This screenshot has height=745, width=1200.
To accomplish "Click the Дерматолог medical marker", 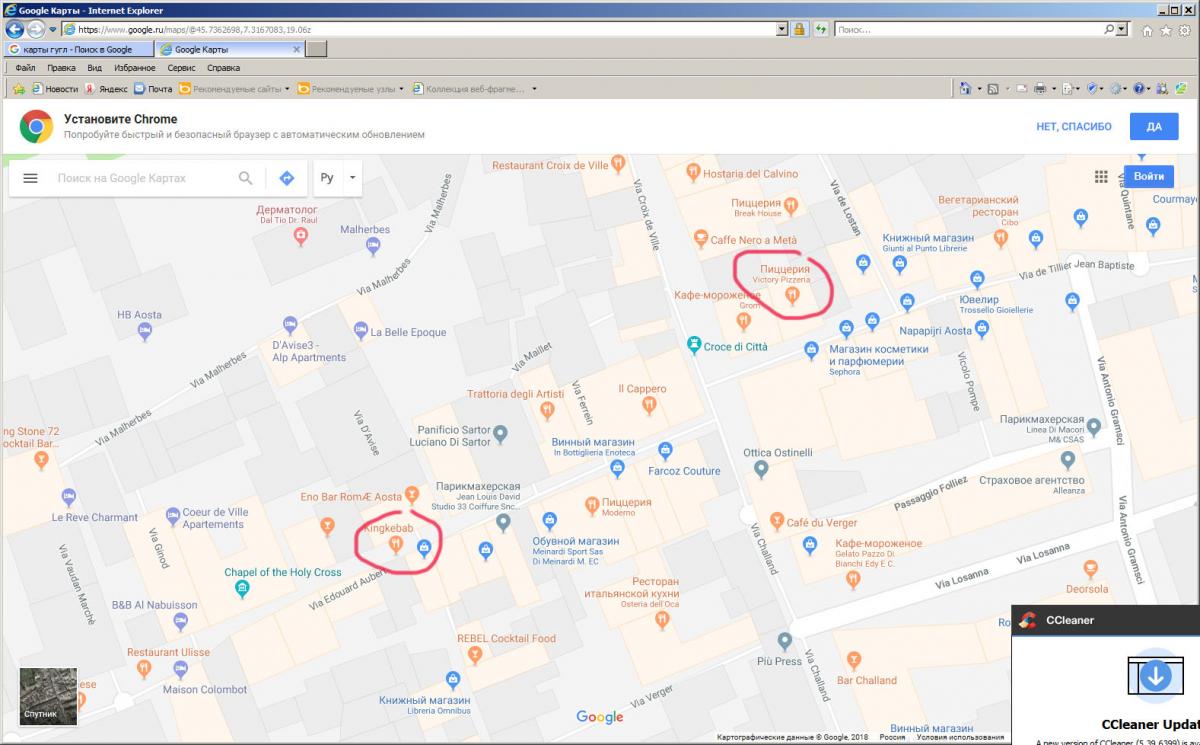I will click(x=300, y=236).
